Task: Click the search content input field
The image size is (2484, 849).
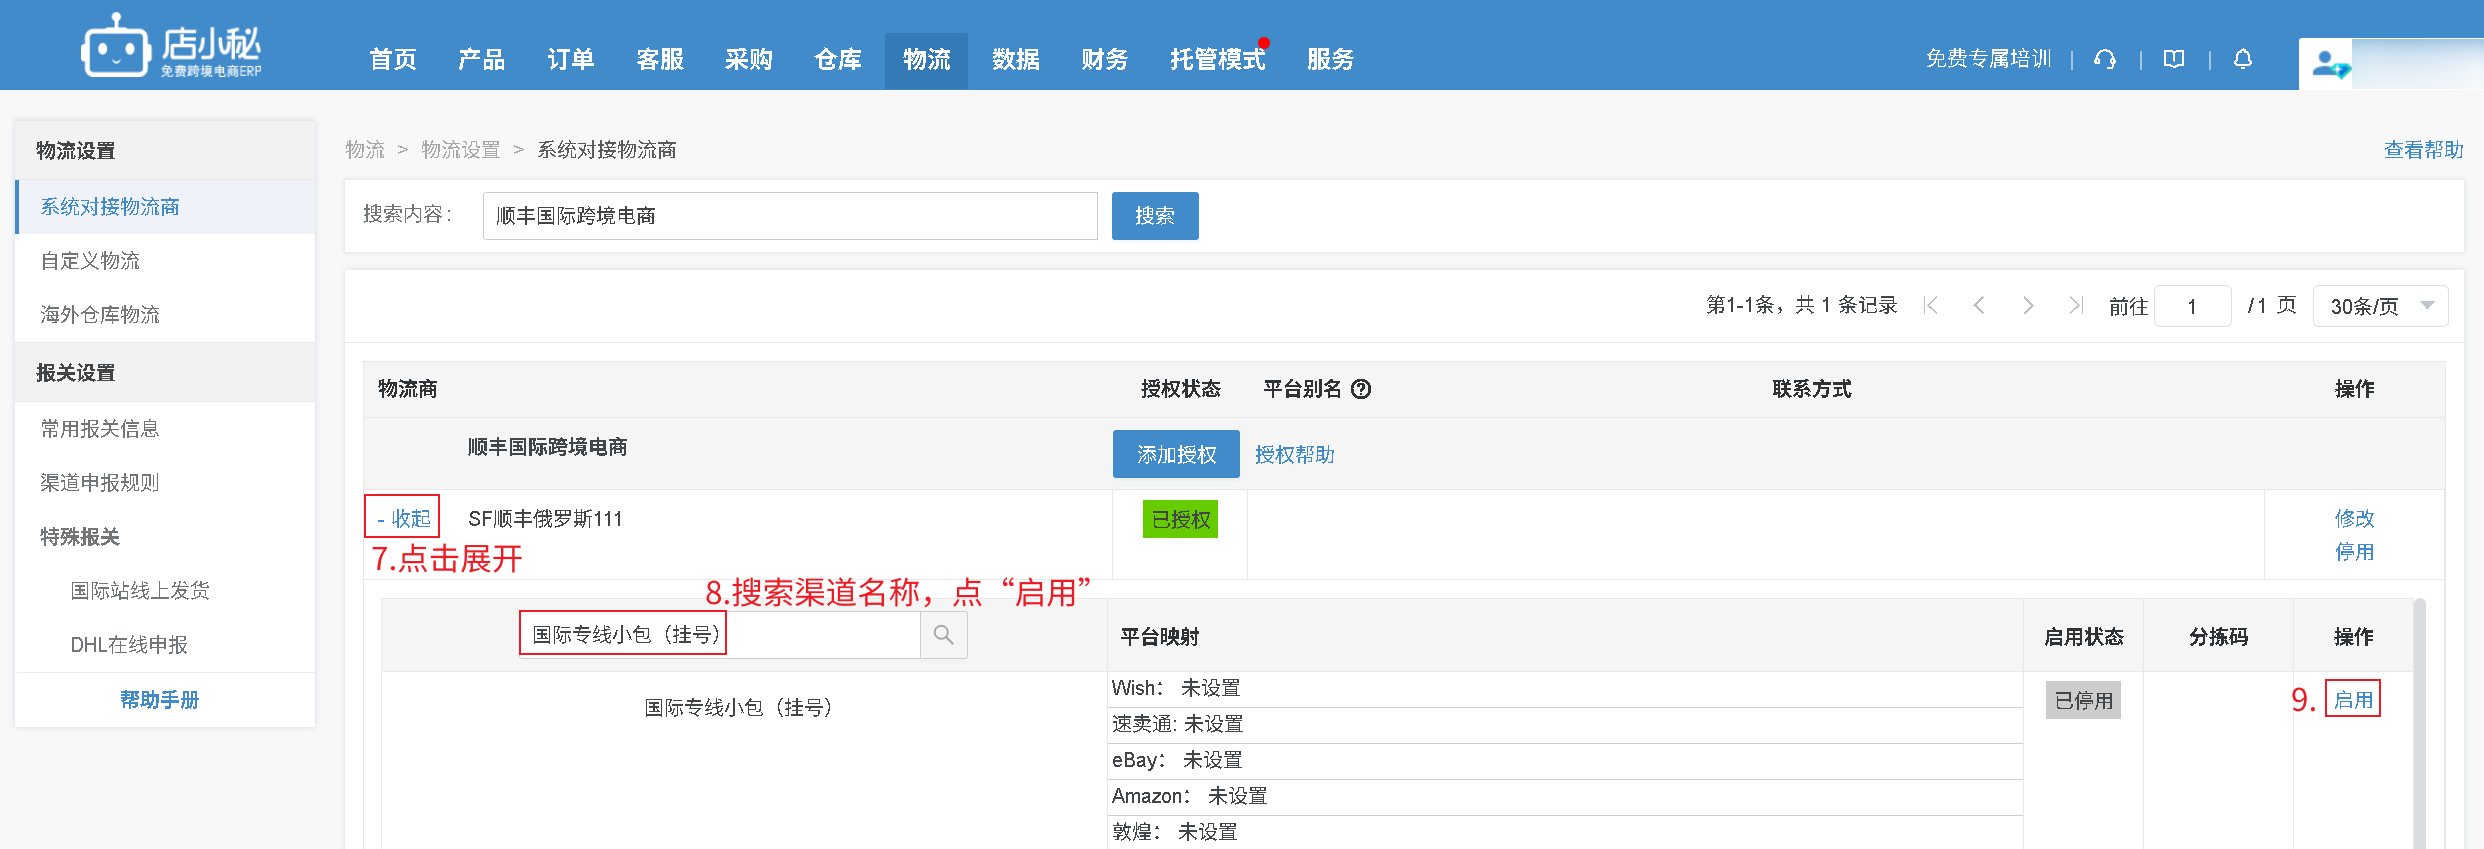Action: coord(789,216)
